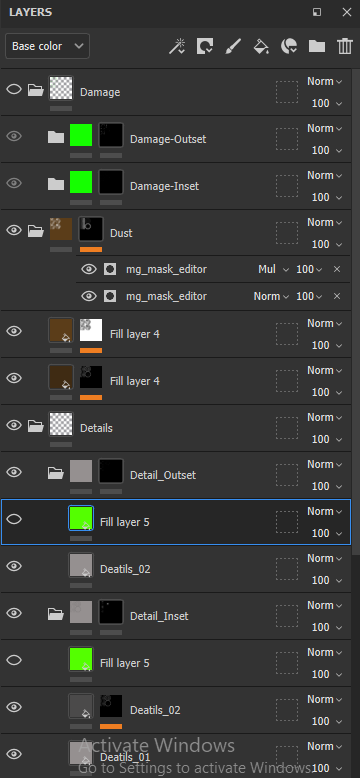Image resolution: width=360 pixels, height=778 pixels.
Task: Show the Damage-Outset layer
Action: click(14, 136)
